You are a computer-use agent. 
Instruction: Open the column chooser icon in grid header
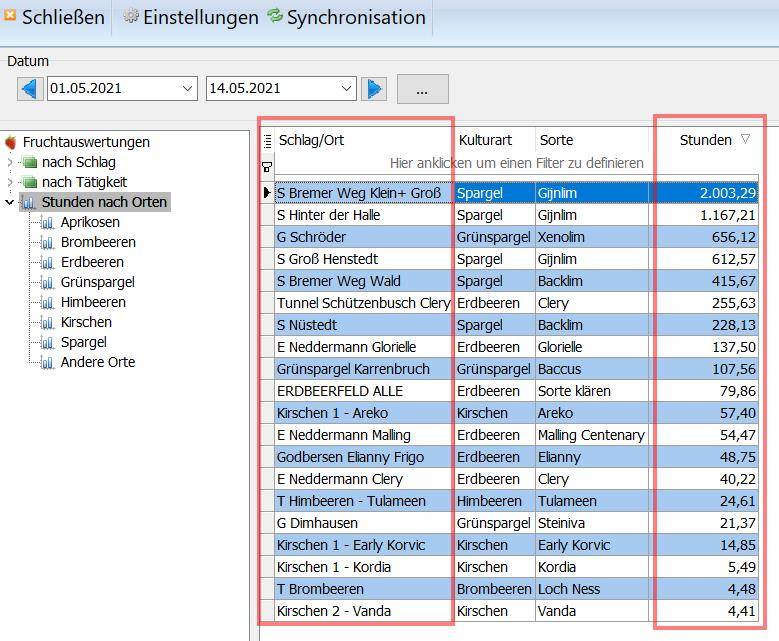click(x=267, y=141)
